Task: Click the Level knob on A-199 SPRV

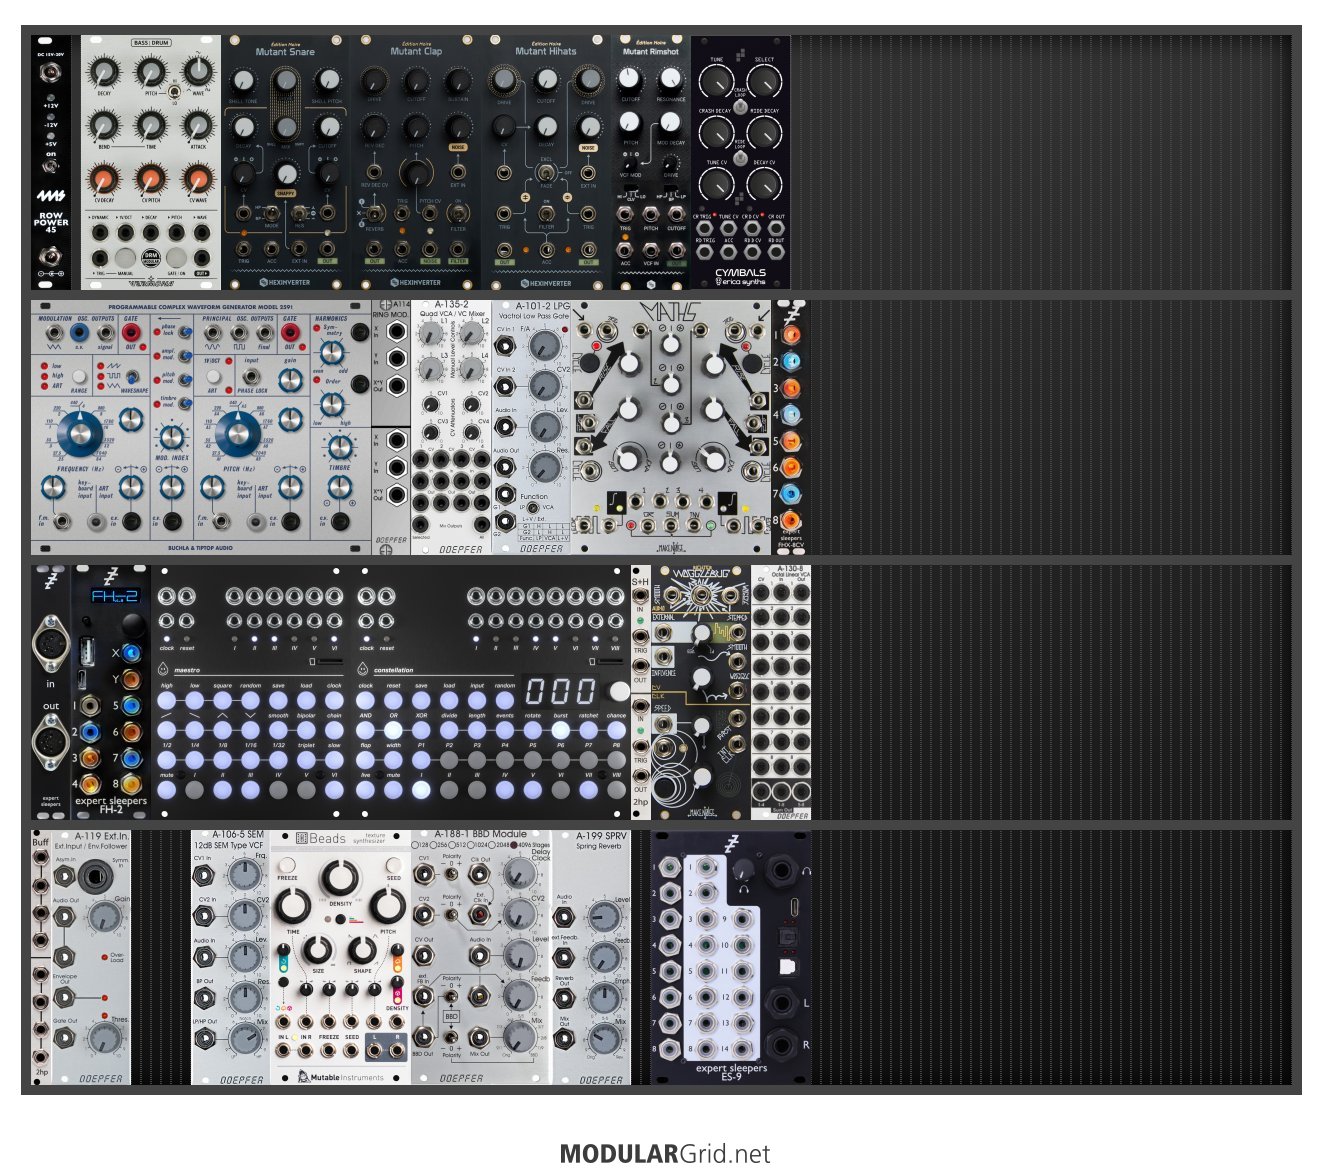Action: pos(604,916)
